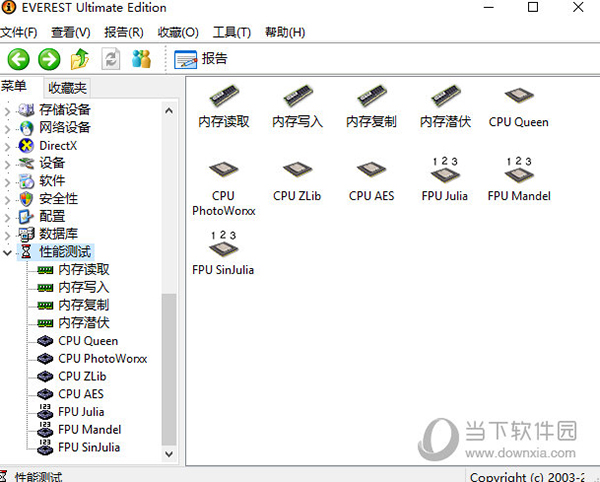Viewport: 600px width, 482px height.
Task: Minimize the EVEREST window
Action: click(x=489, y=7)
